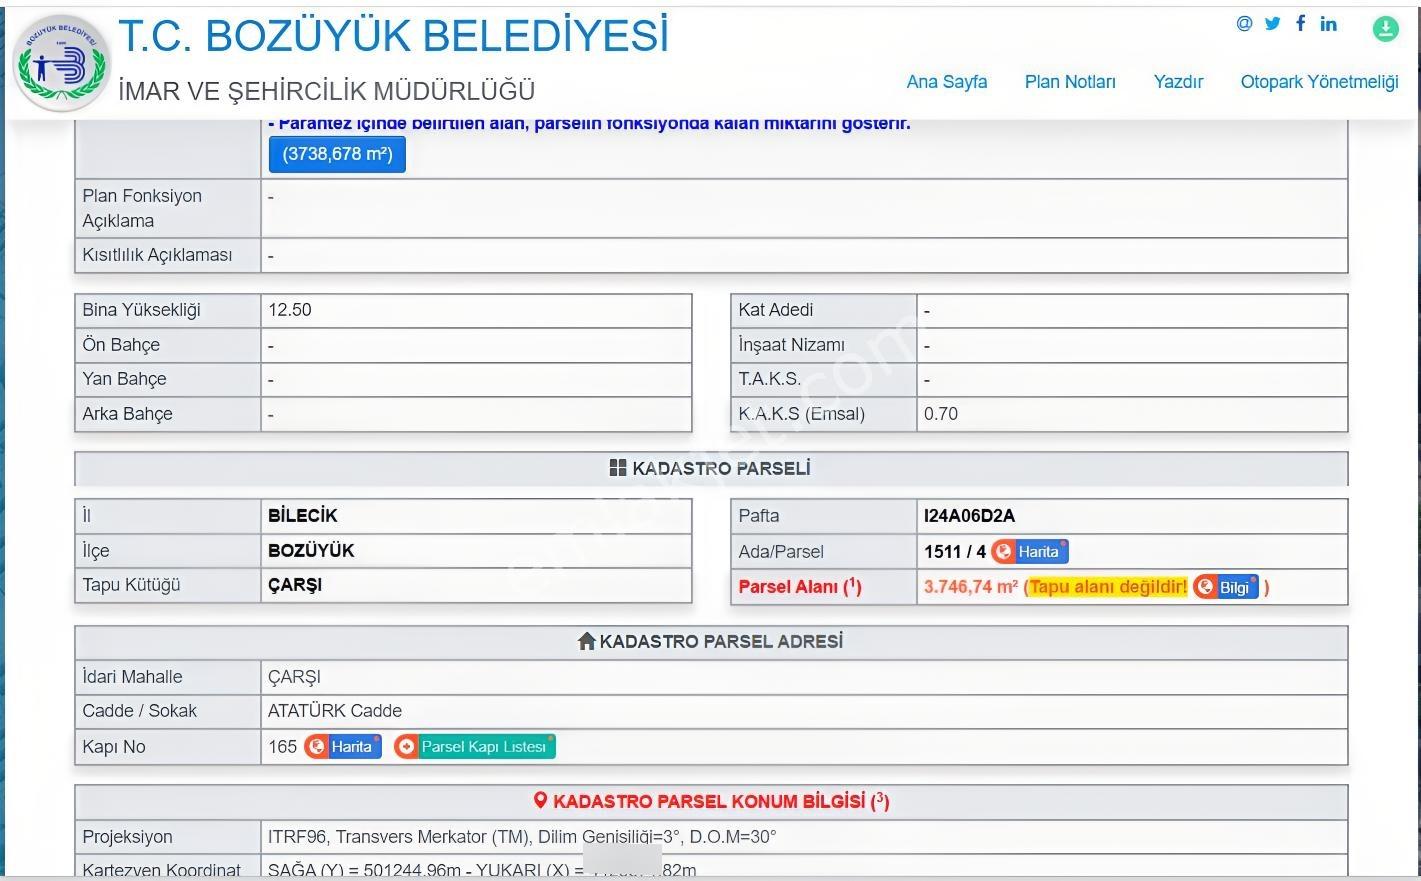Click the KADASTRO PARSEL KONUM BİLGİSİ heading
The width and height of the screenshot is (1421, 881).
point(721,801)
